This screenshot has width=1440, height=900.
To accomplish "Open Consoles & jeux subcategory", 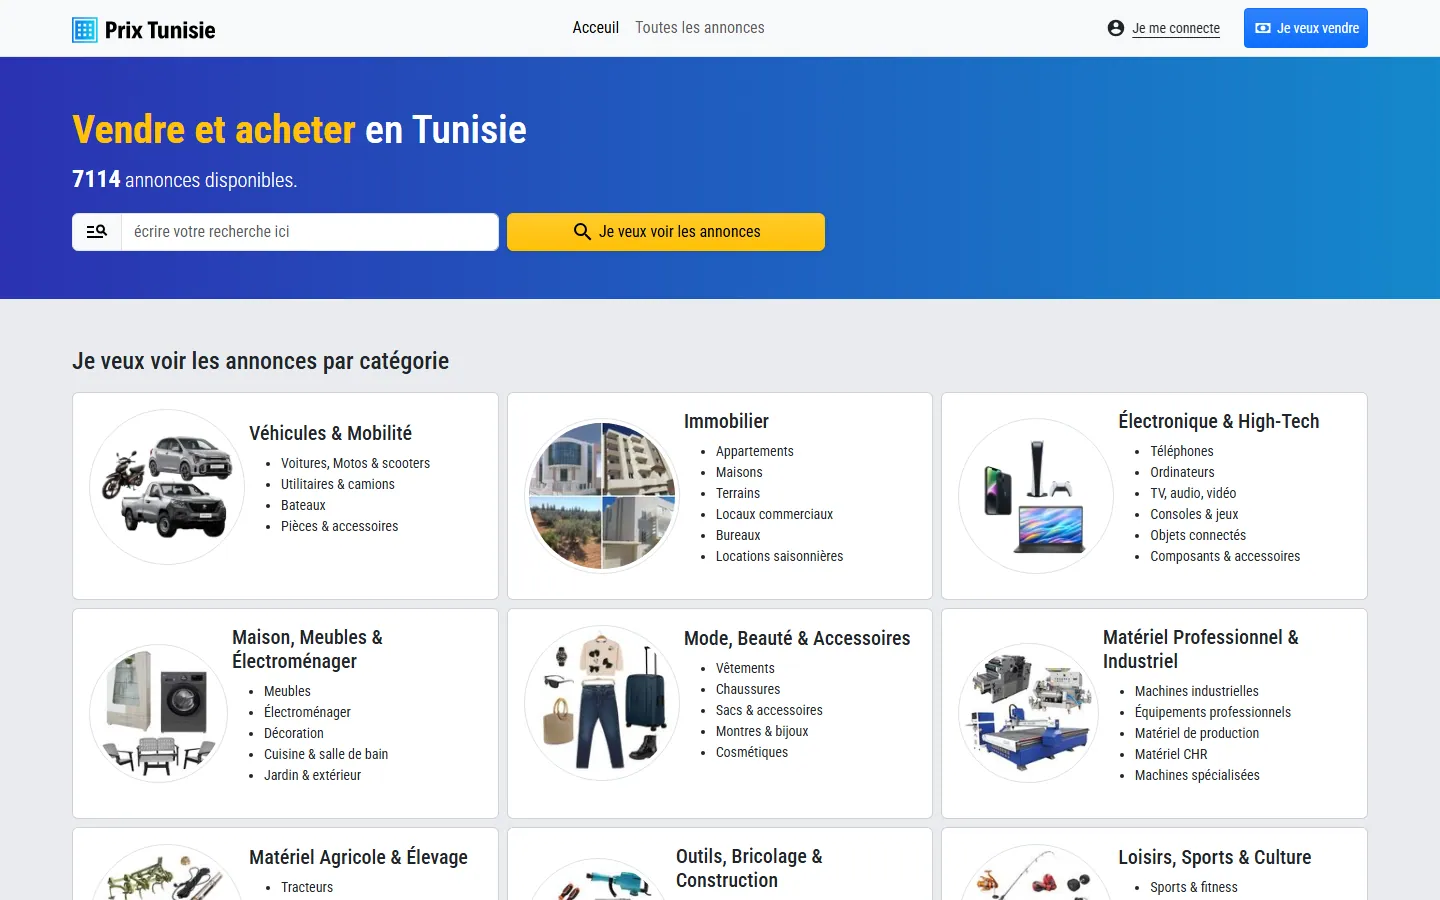I will coord(1194,514).
